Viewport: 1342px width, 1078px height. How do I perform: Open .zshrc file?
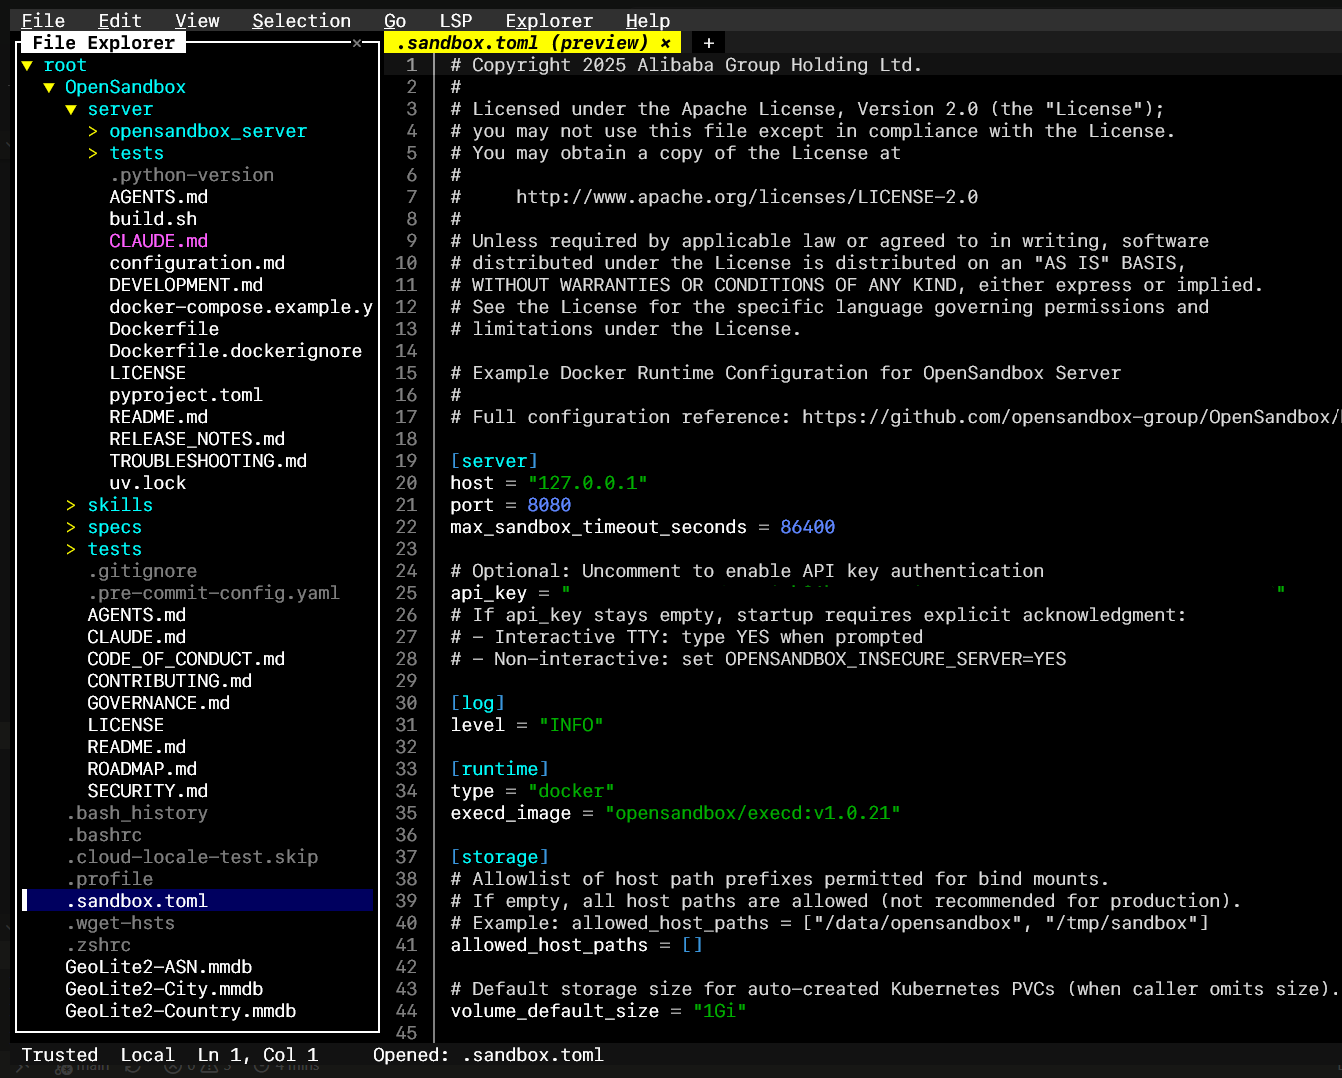pos(98,945)
